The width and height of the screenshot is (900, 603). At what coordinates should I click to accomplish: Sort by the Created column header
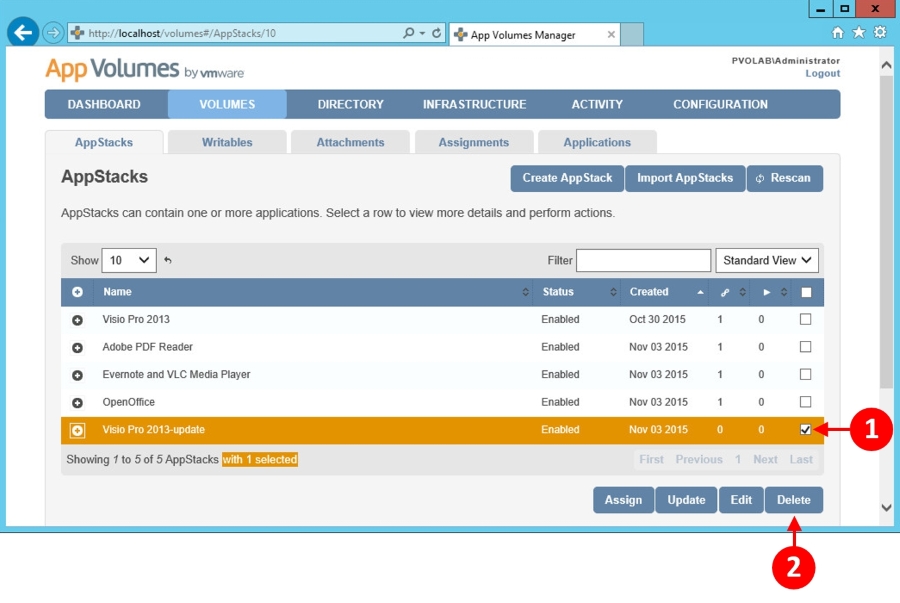tap(665, 292)
